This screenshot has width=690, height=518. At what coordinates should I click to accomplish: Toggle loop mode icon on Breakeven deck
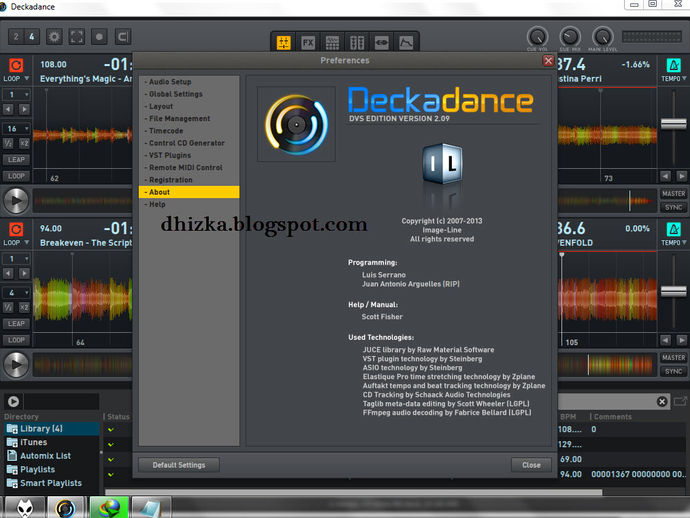(16, 229)
